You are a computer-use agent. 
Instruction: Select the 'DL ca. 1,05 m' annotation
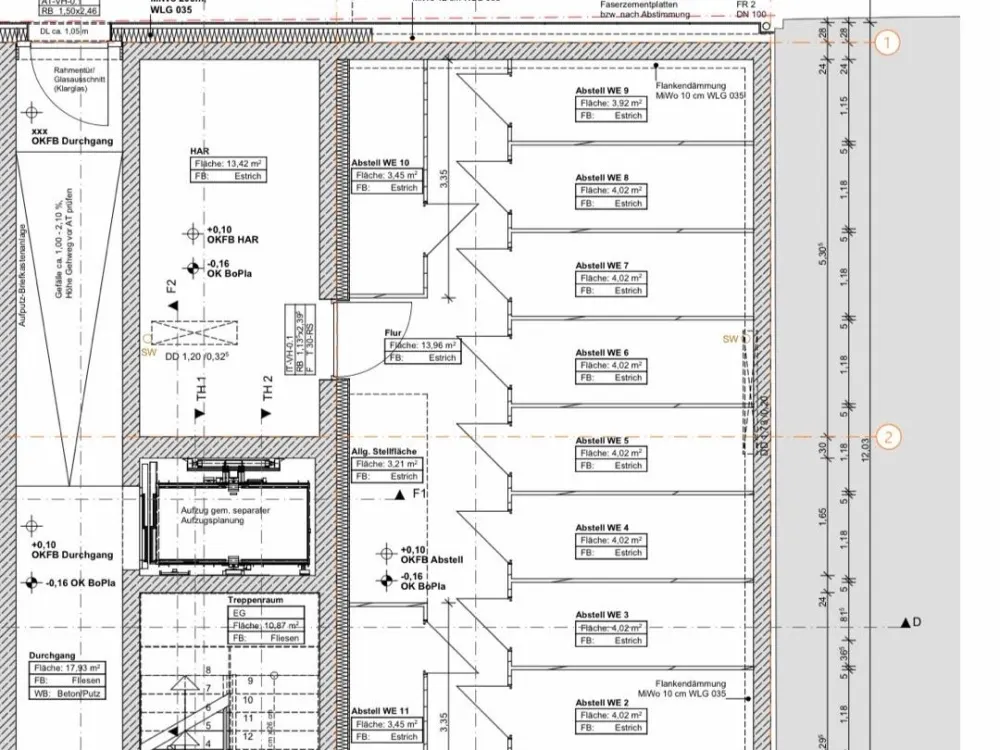coord(64,31)
